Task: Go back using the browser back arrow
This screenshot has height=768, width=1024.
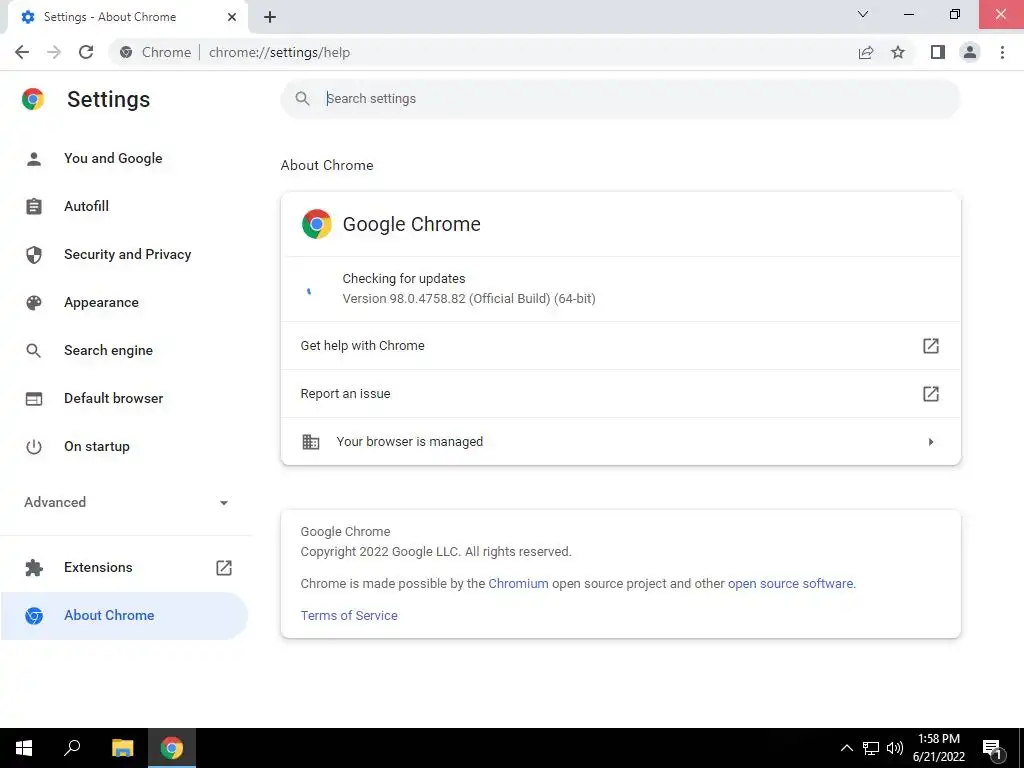Action: click(x=22, y=52)
